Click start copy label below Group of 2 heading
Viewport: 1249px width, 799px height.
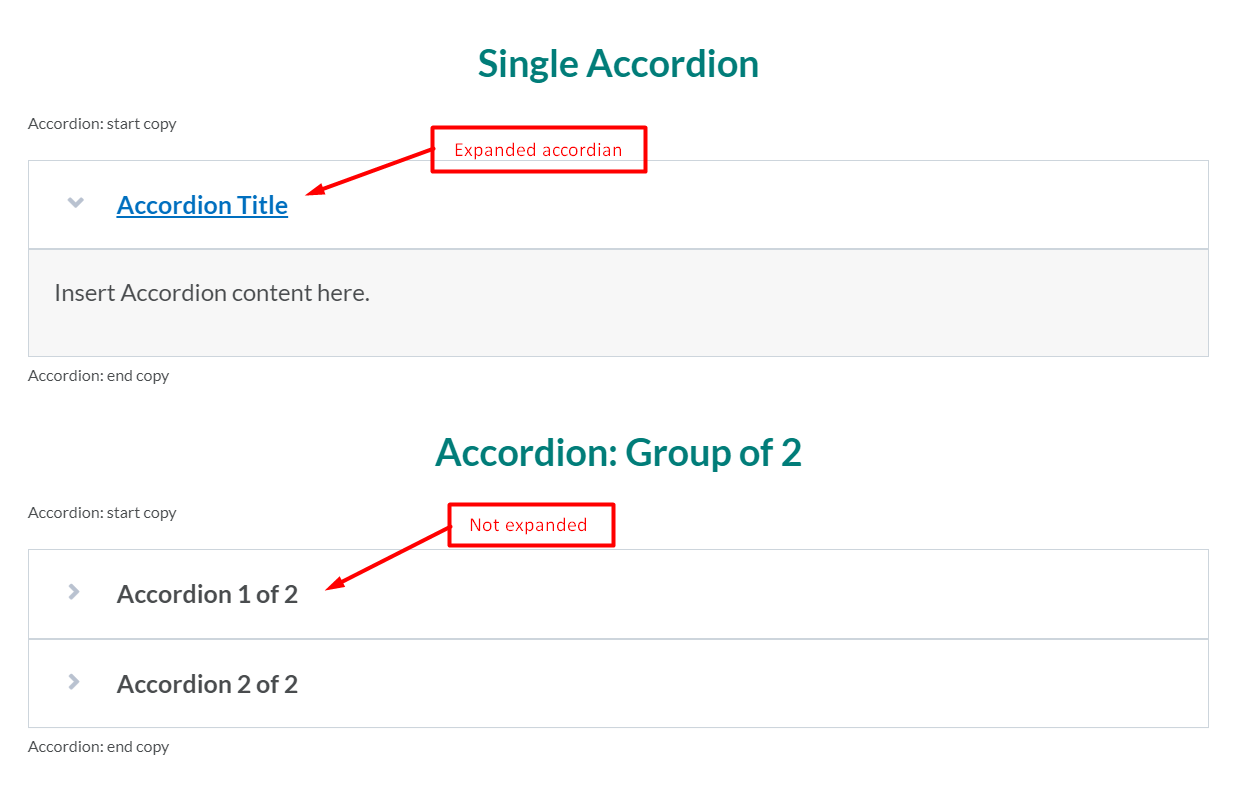tap(102, 513)
